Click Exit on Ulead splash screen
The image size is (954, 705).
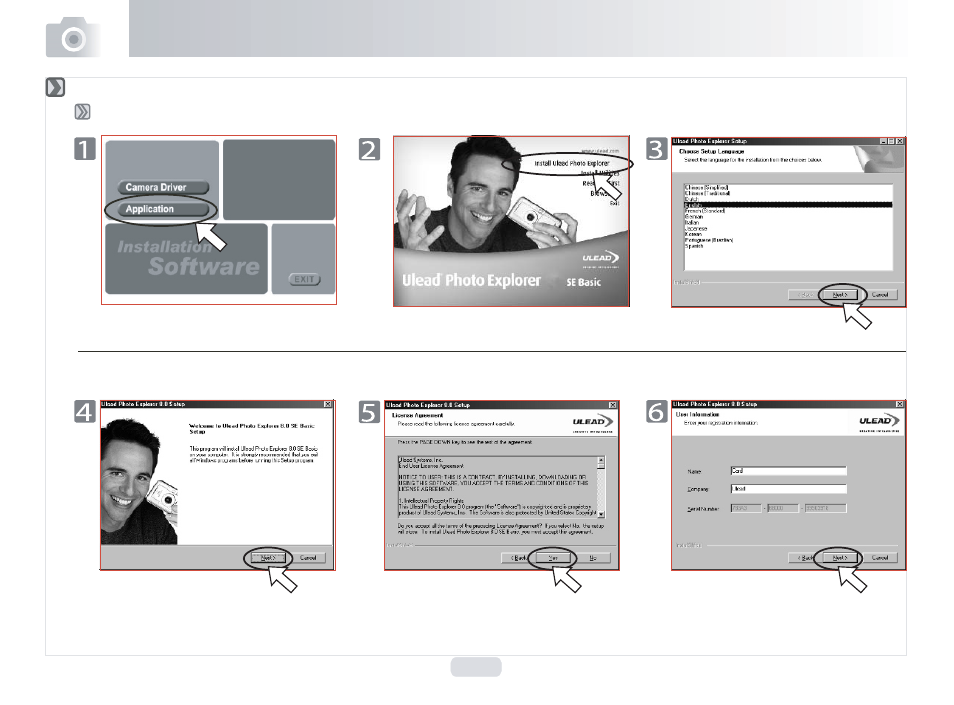(615, 203)
